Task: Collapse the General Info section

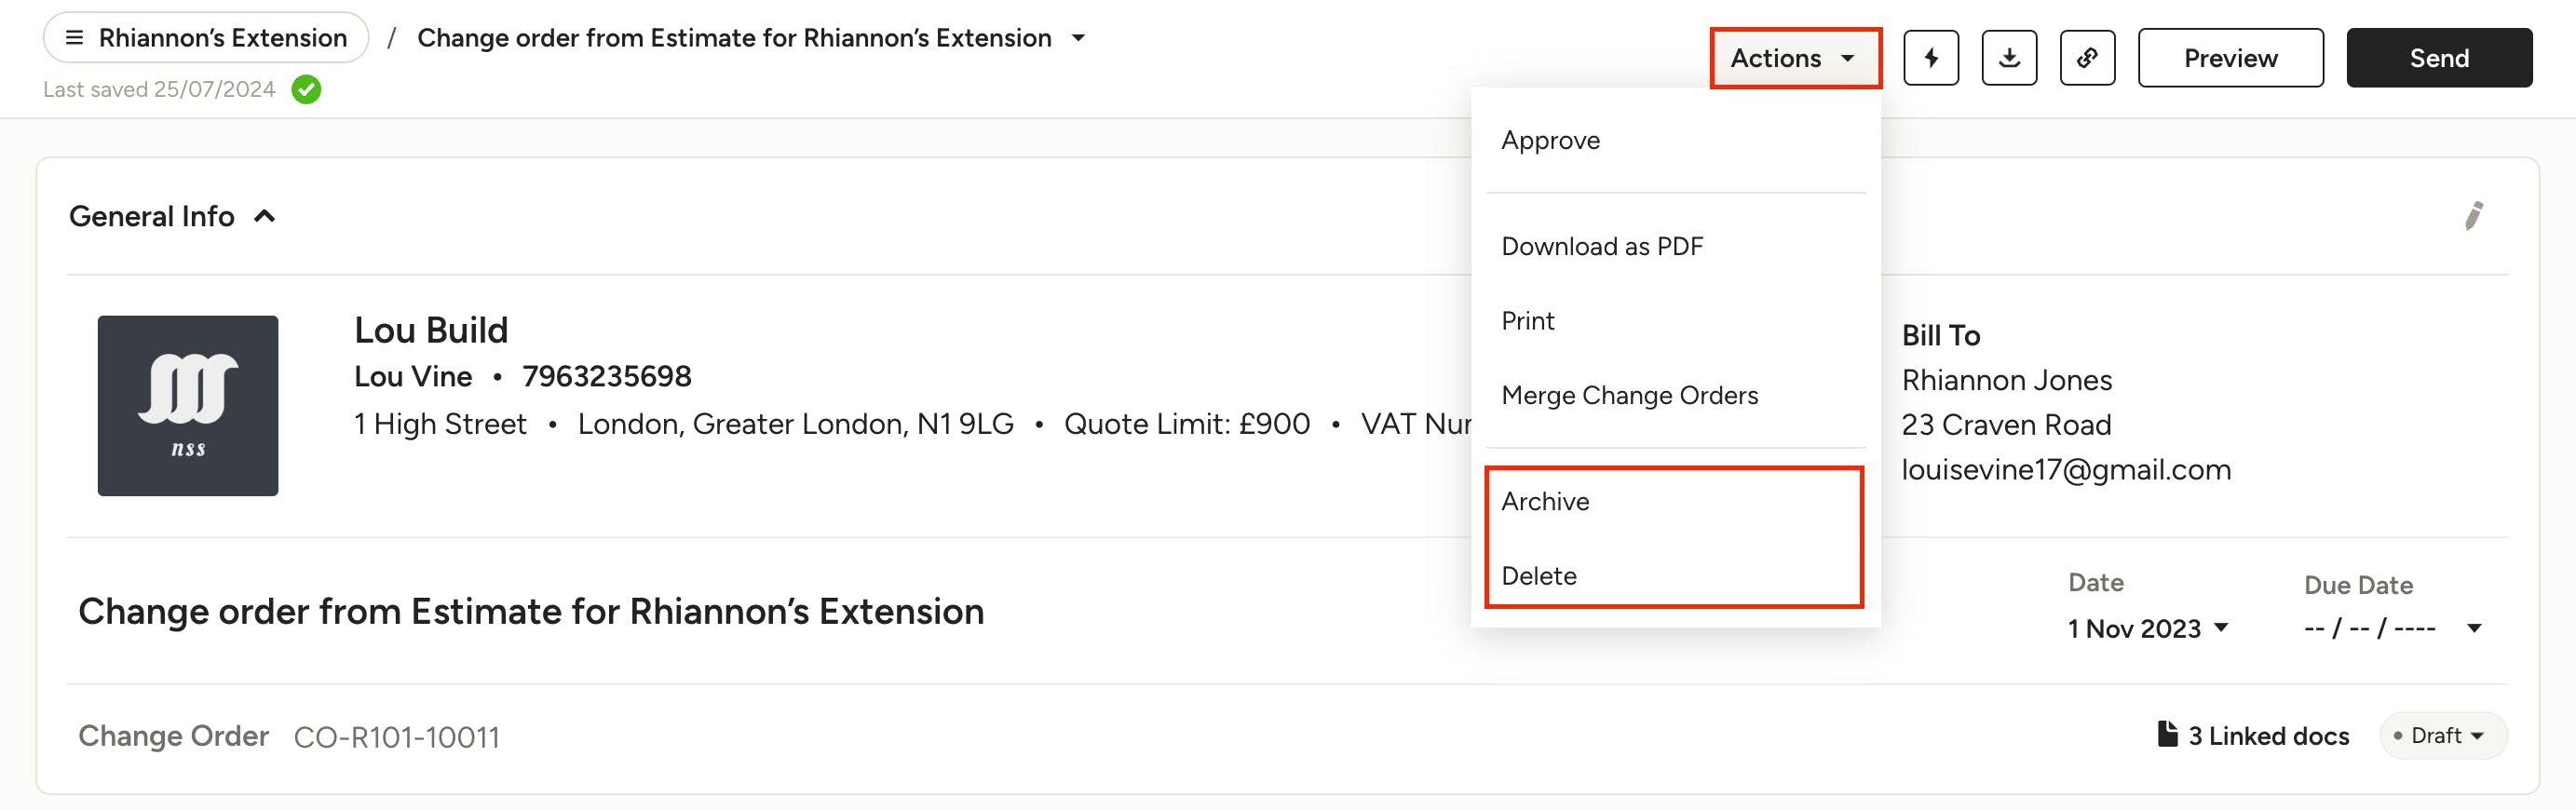Action: [x=264, y=216]
